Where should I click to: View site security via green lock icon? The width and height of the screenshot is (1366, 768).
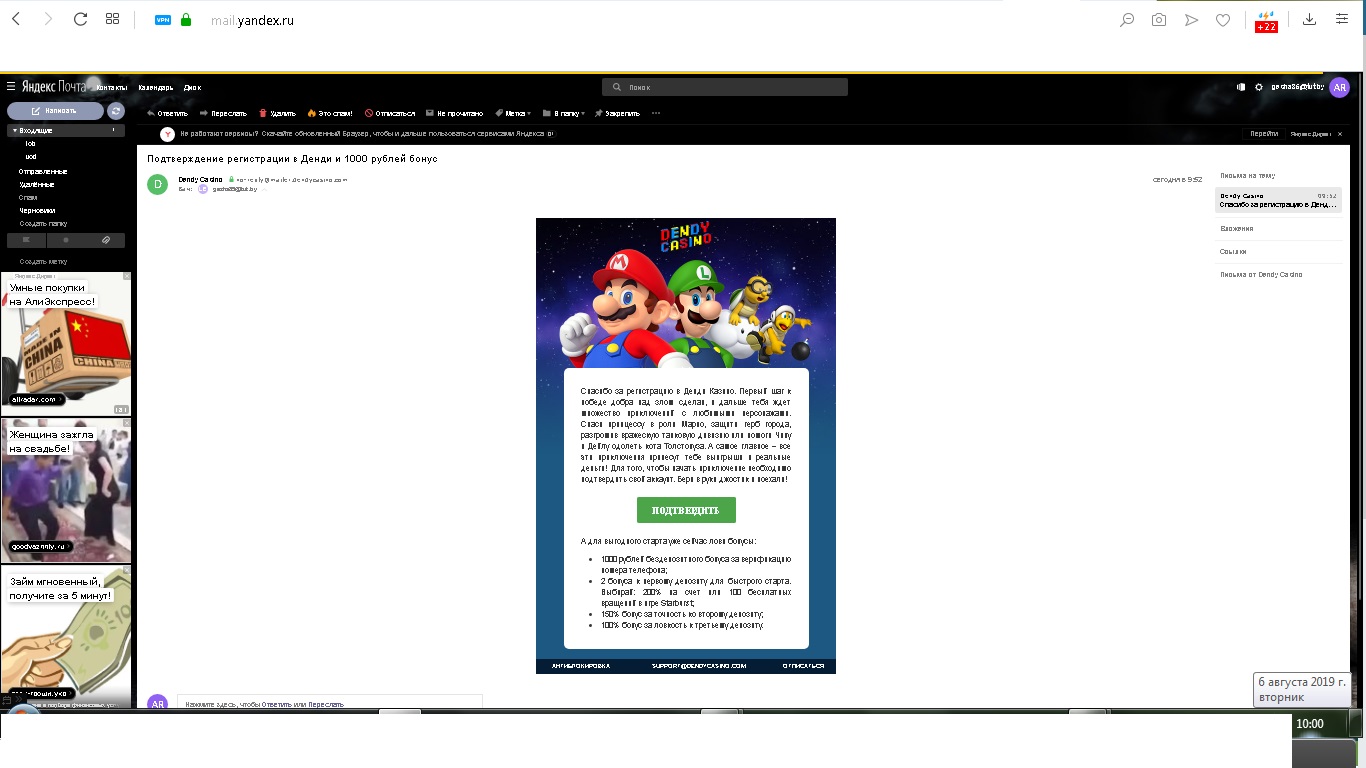[186, 19]
